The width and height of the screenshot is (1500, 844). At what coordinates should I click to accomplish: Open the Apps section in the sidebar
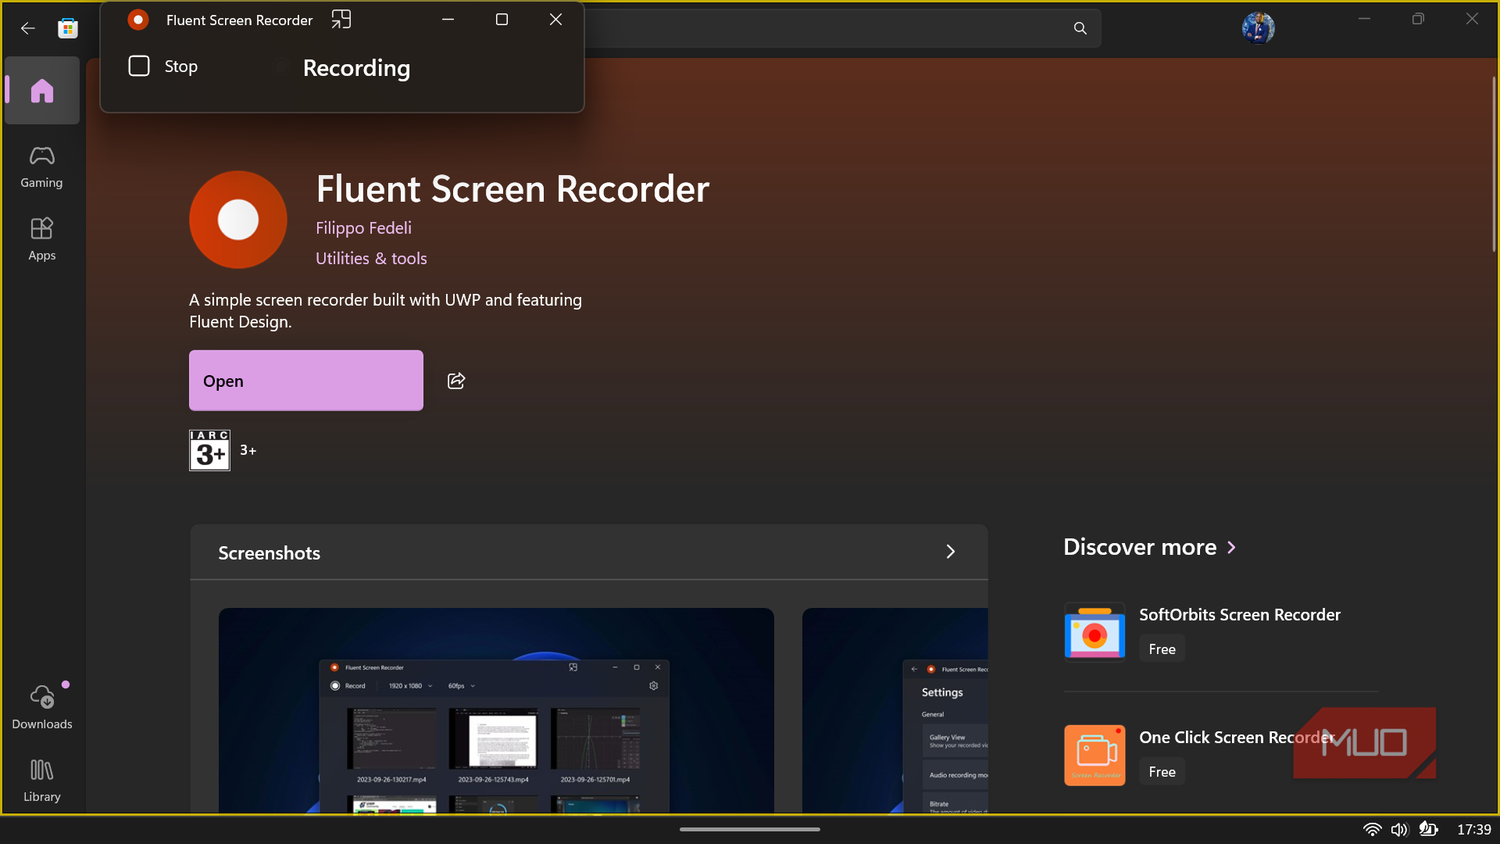tap(42, 240)
